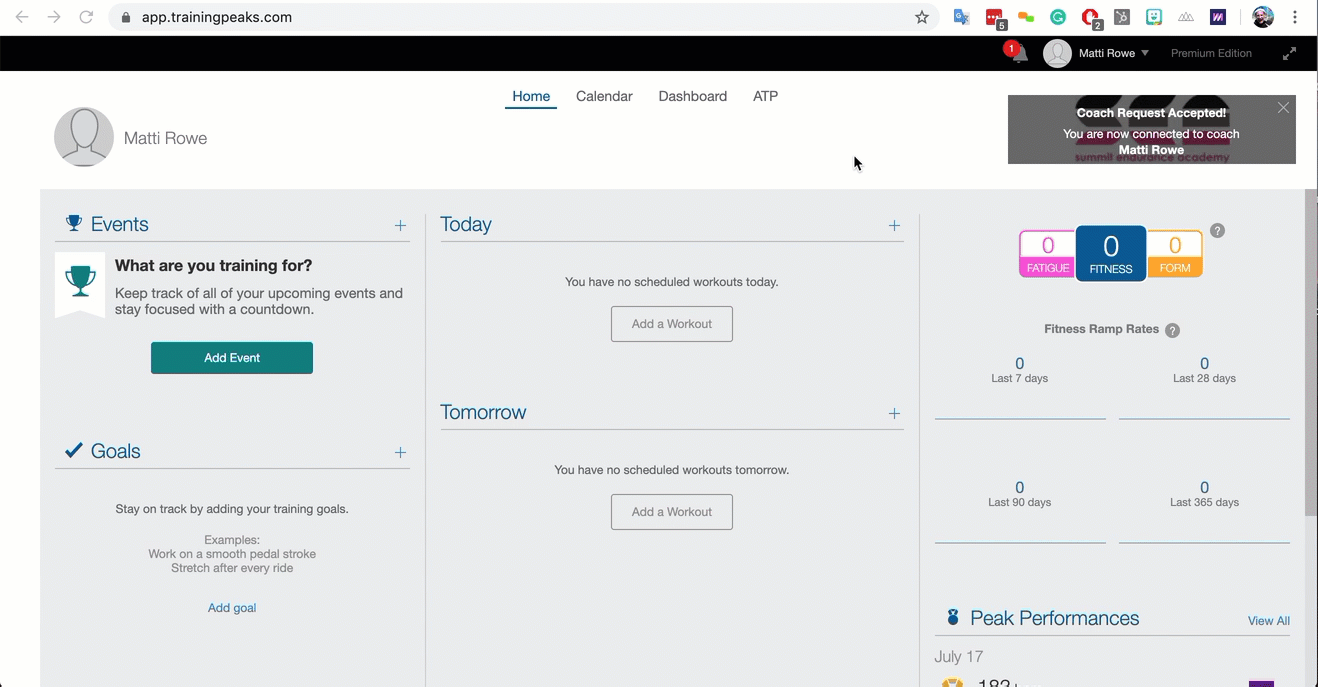Image resolution: width=1318 pixels, height=687 pixels.
Task: Open the Calendar tab
Action: point(604,97)
